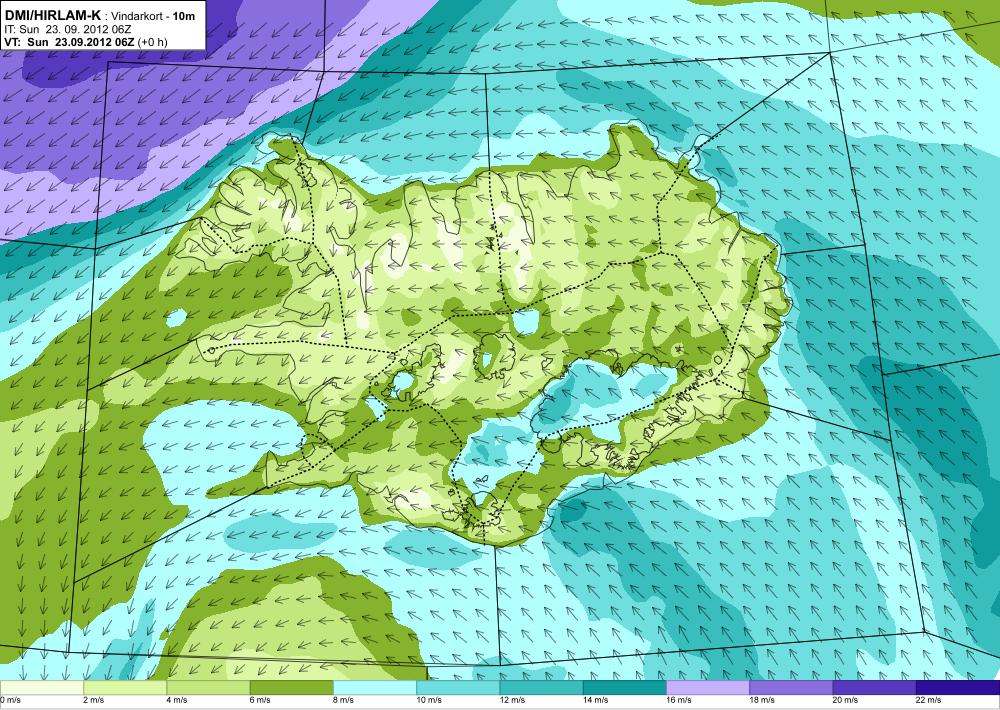Click the '18 m/s' legend label

click(762, 700)
